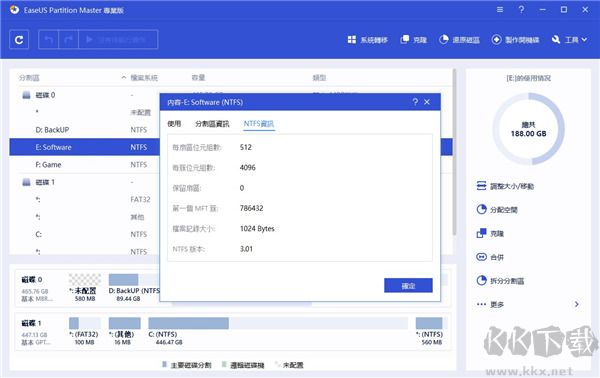Confirm dialog with the 確定 button
The image size is (600, 378).
click(408, 285)
